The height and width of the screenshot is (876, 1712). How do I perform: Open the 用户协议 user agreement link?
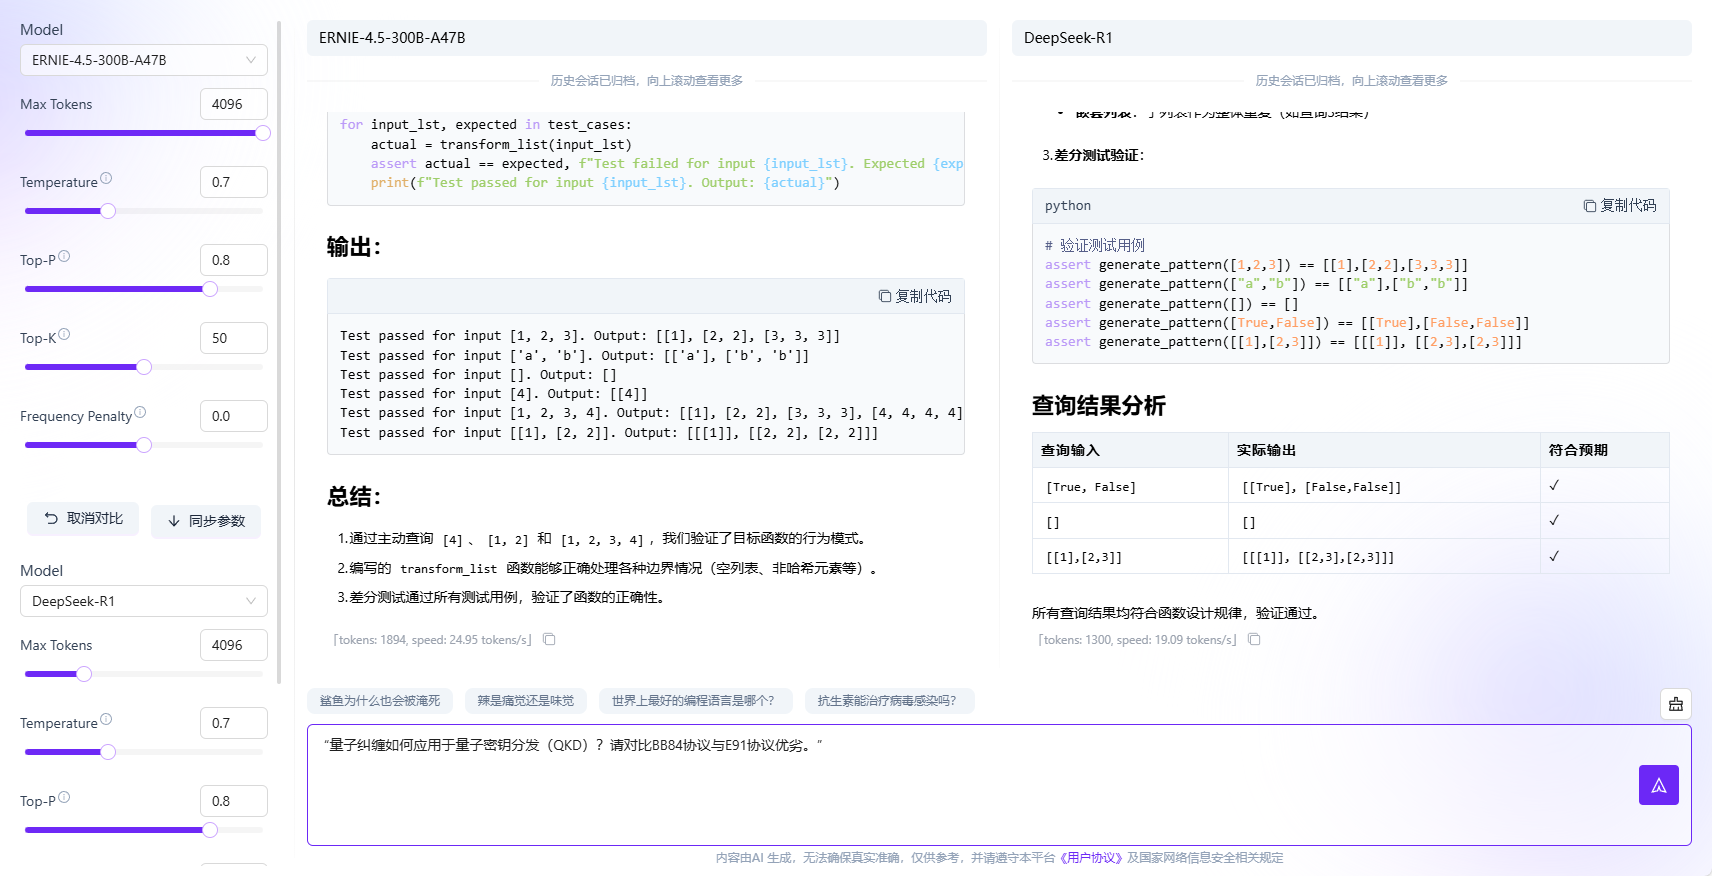(1090, 858)
